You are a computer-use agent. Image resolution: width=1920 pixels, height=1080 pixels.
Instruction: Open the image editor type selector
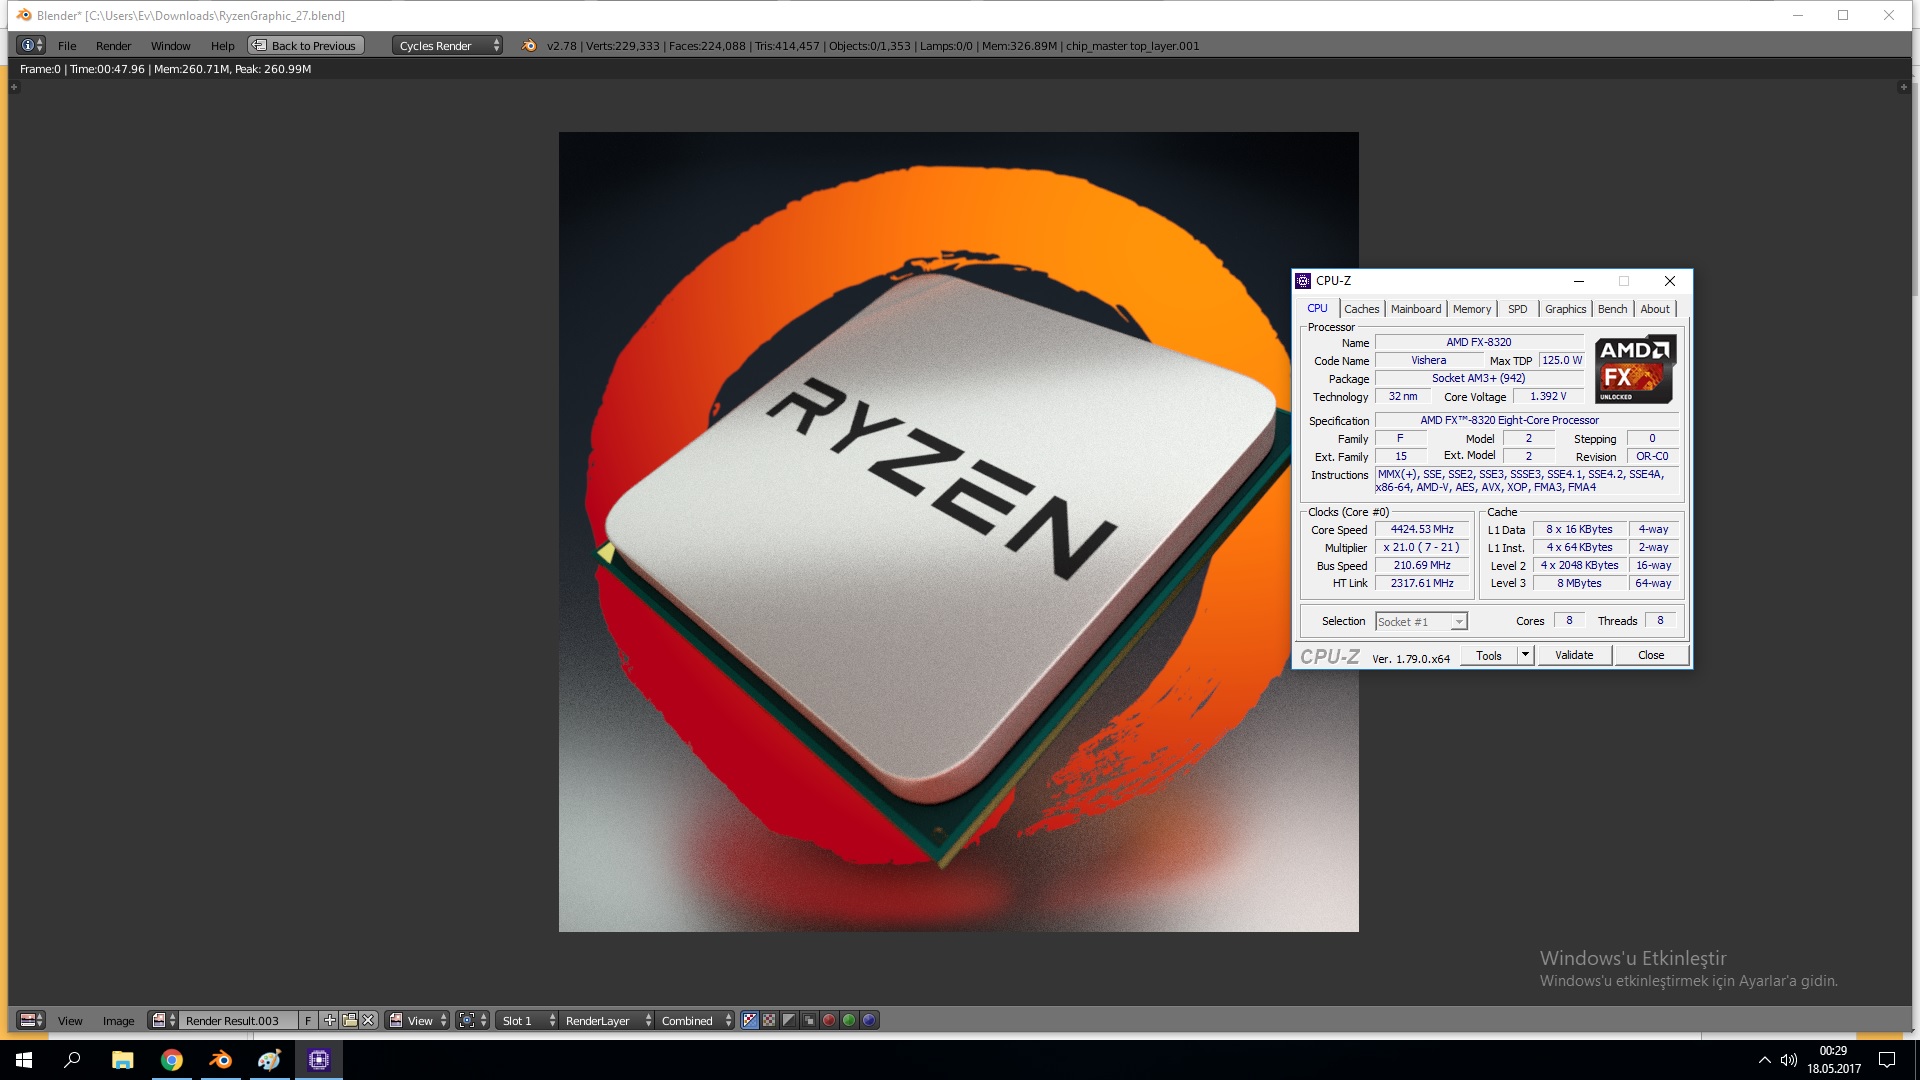(32, 1020)
